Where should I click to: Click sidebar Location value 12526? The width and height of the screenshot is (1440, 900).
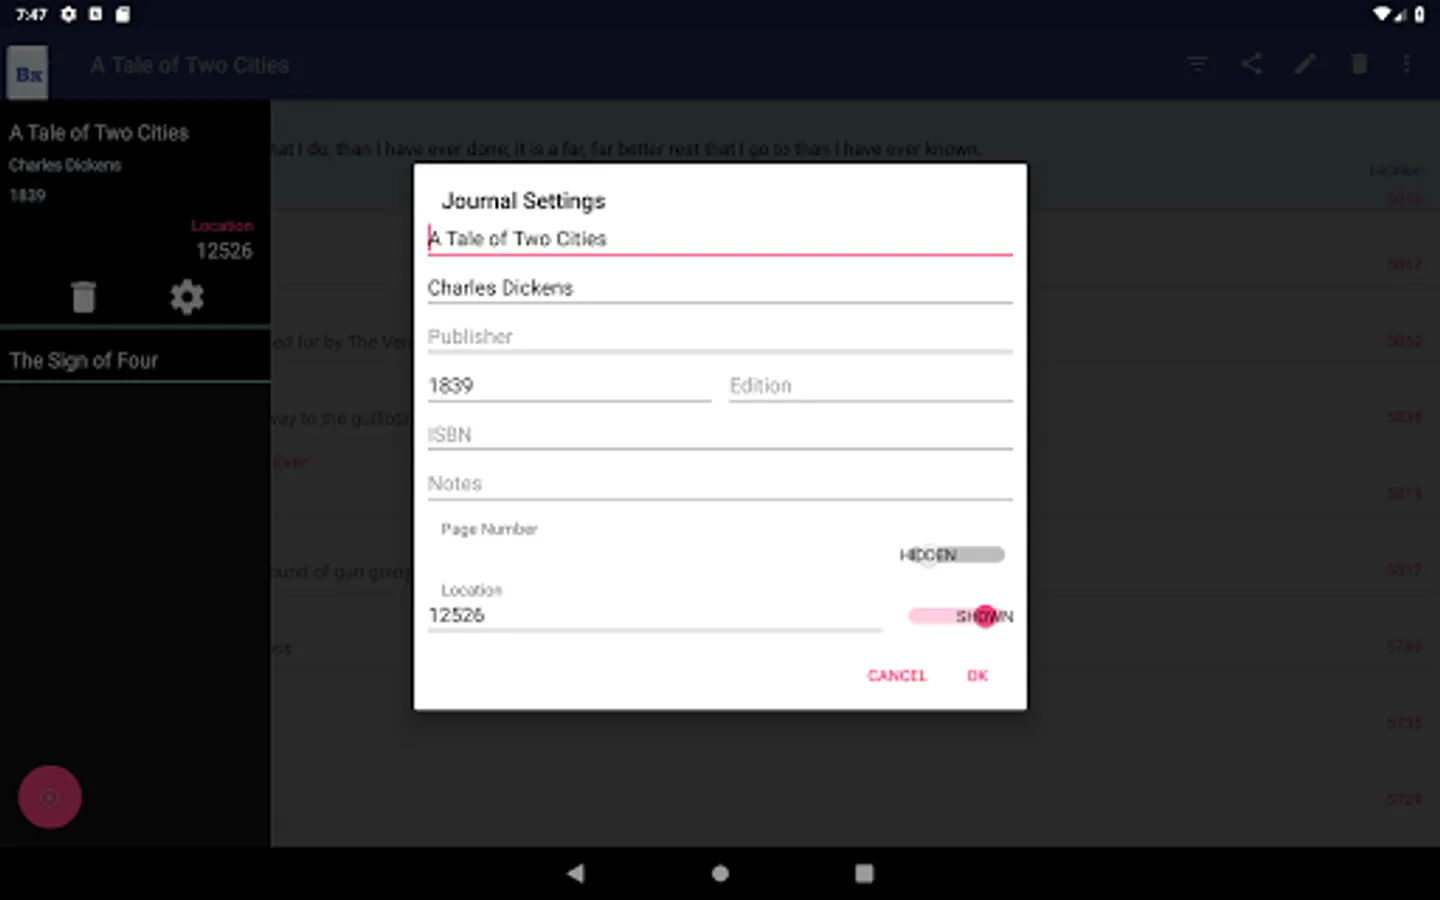click(x=224, y=251)
